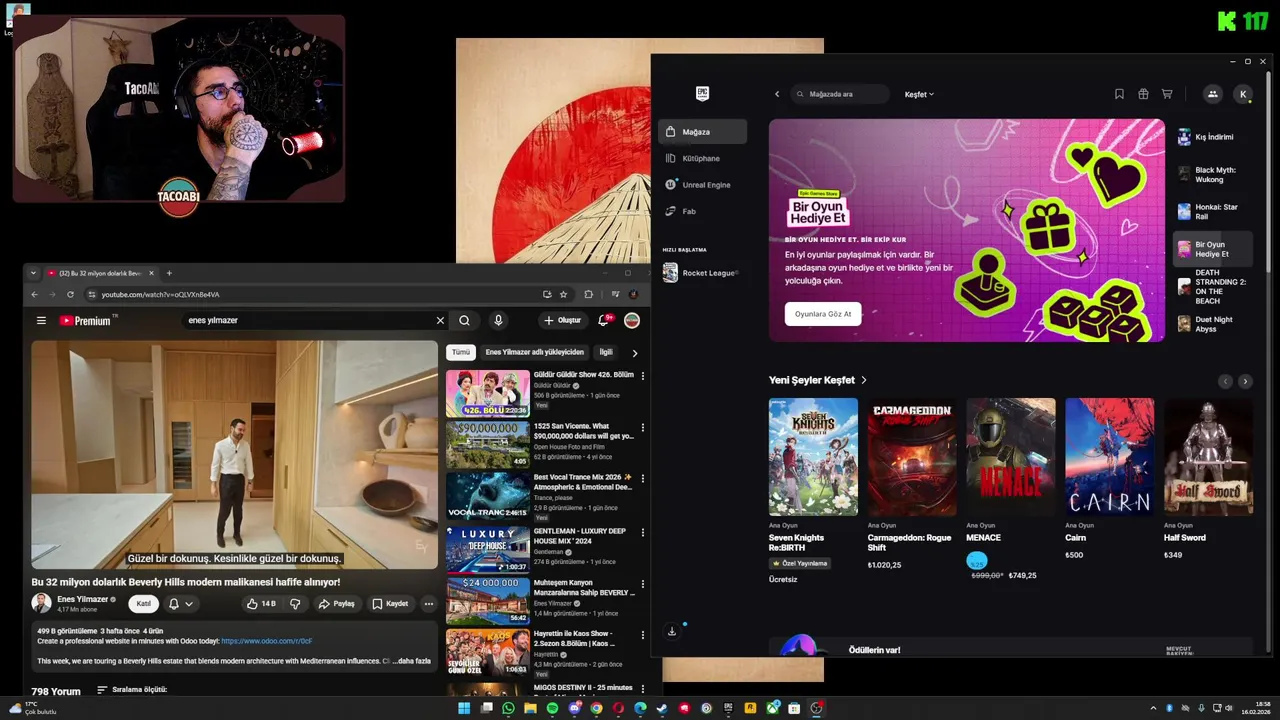Open YouTube notifications bell with 9+ badge
Image resolution: width=1280 pixels, height=720 pixels.
click(x=604, y=320)
